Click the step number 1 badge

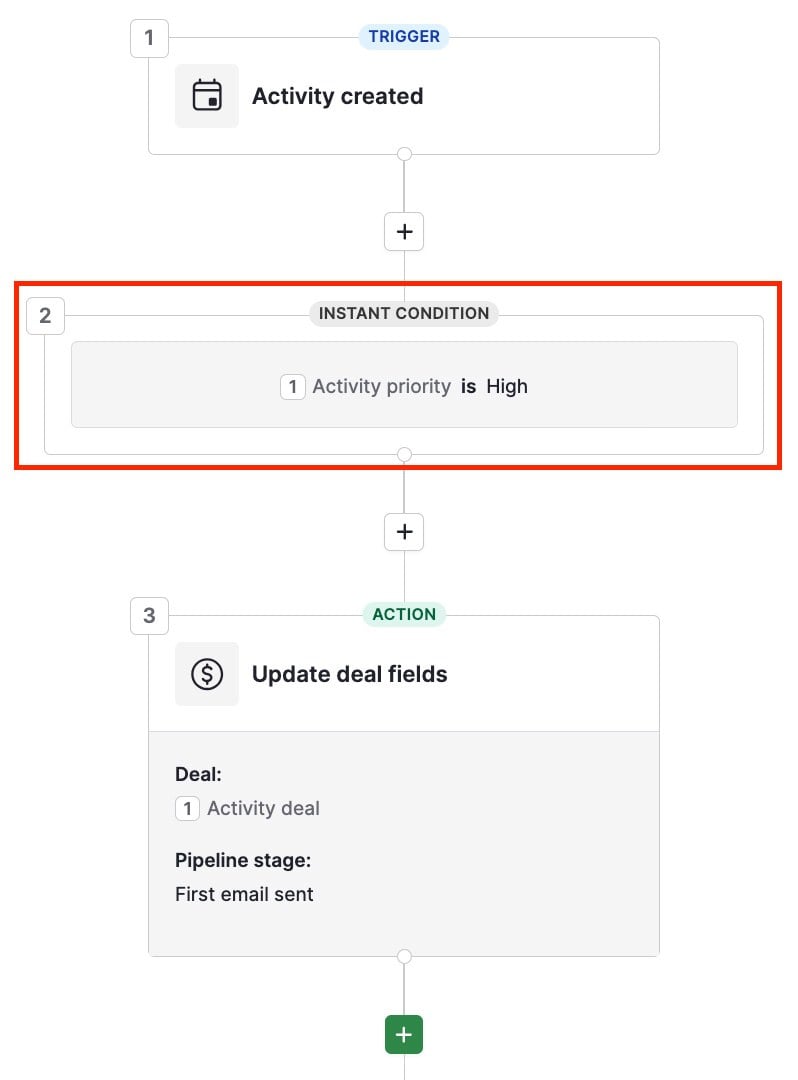click(x=149, y=38)
